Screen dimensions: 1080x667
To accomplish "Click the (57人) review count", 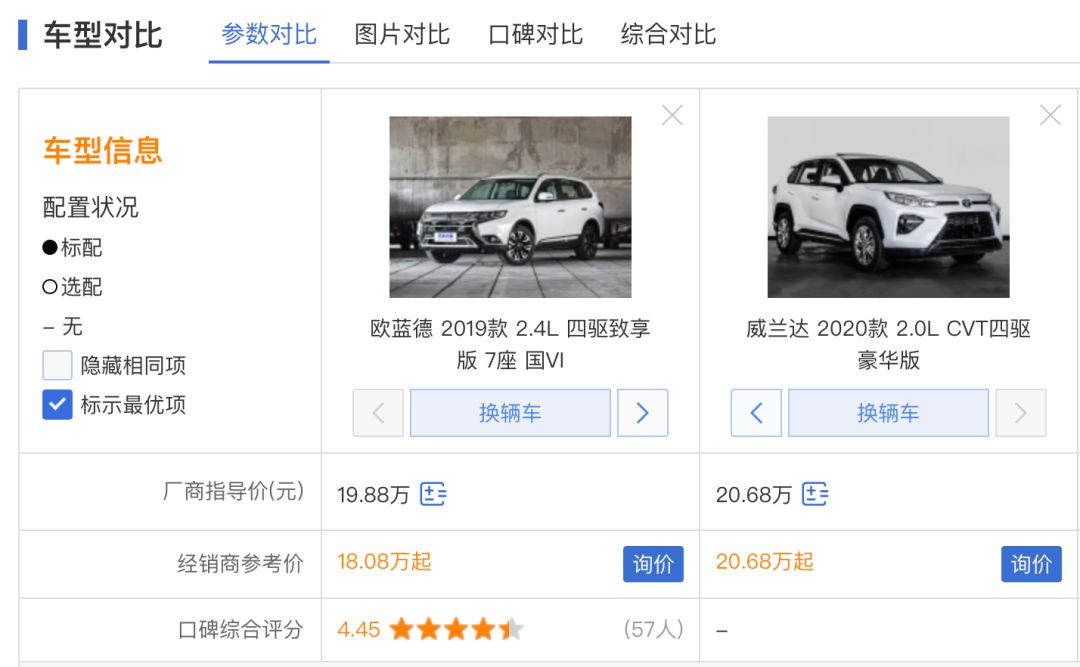I will [x=654, y=629].
